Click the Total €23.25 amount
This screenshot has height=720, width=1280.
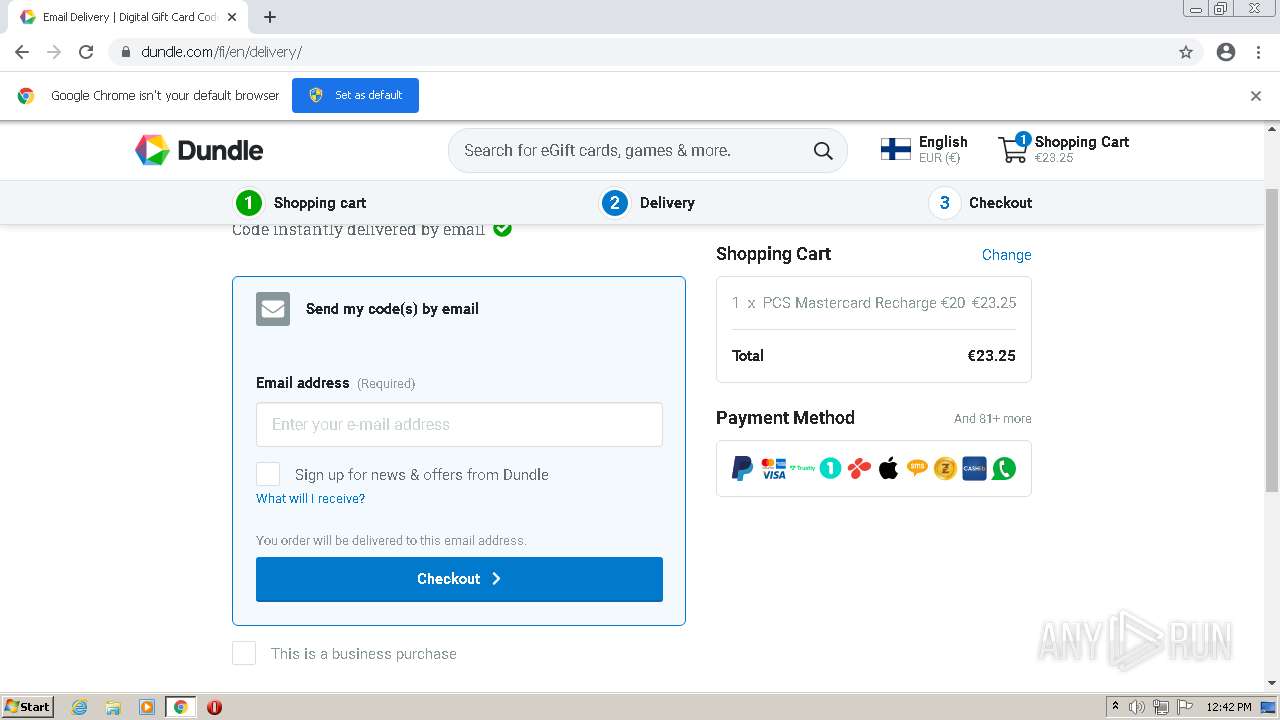tap(991, 356)
